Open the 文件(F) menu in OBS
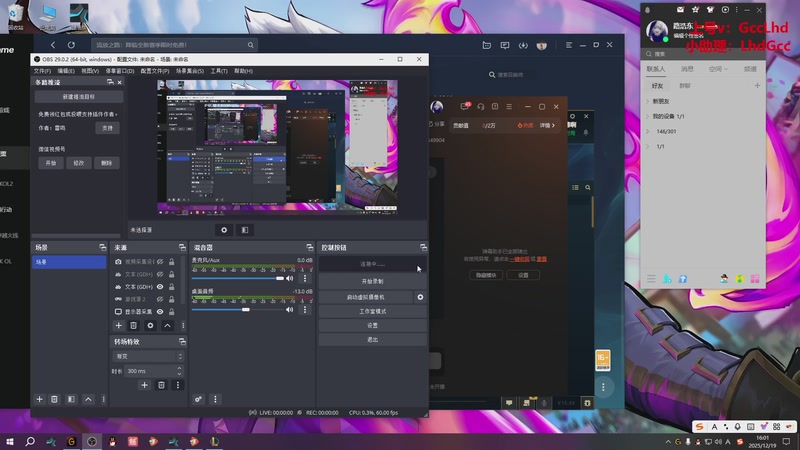Image resolution: width=800 pixels, height=450 pixels. coord(42,71)
